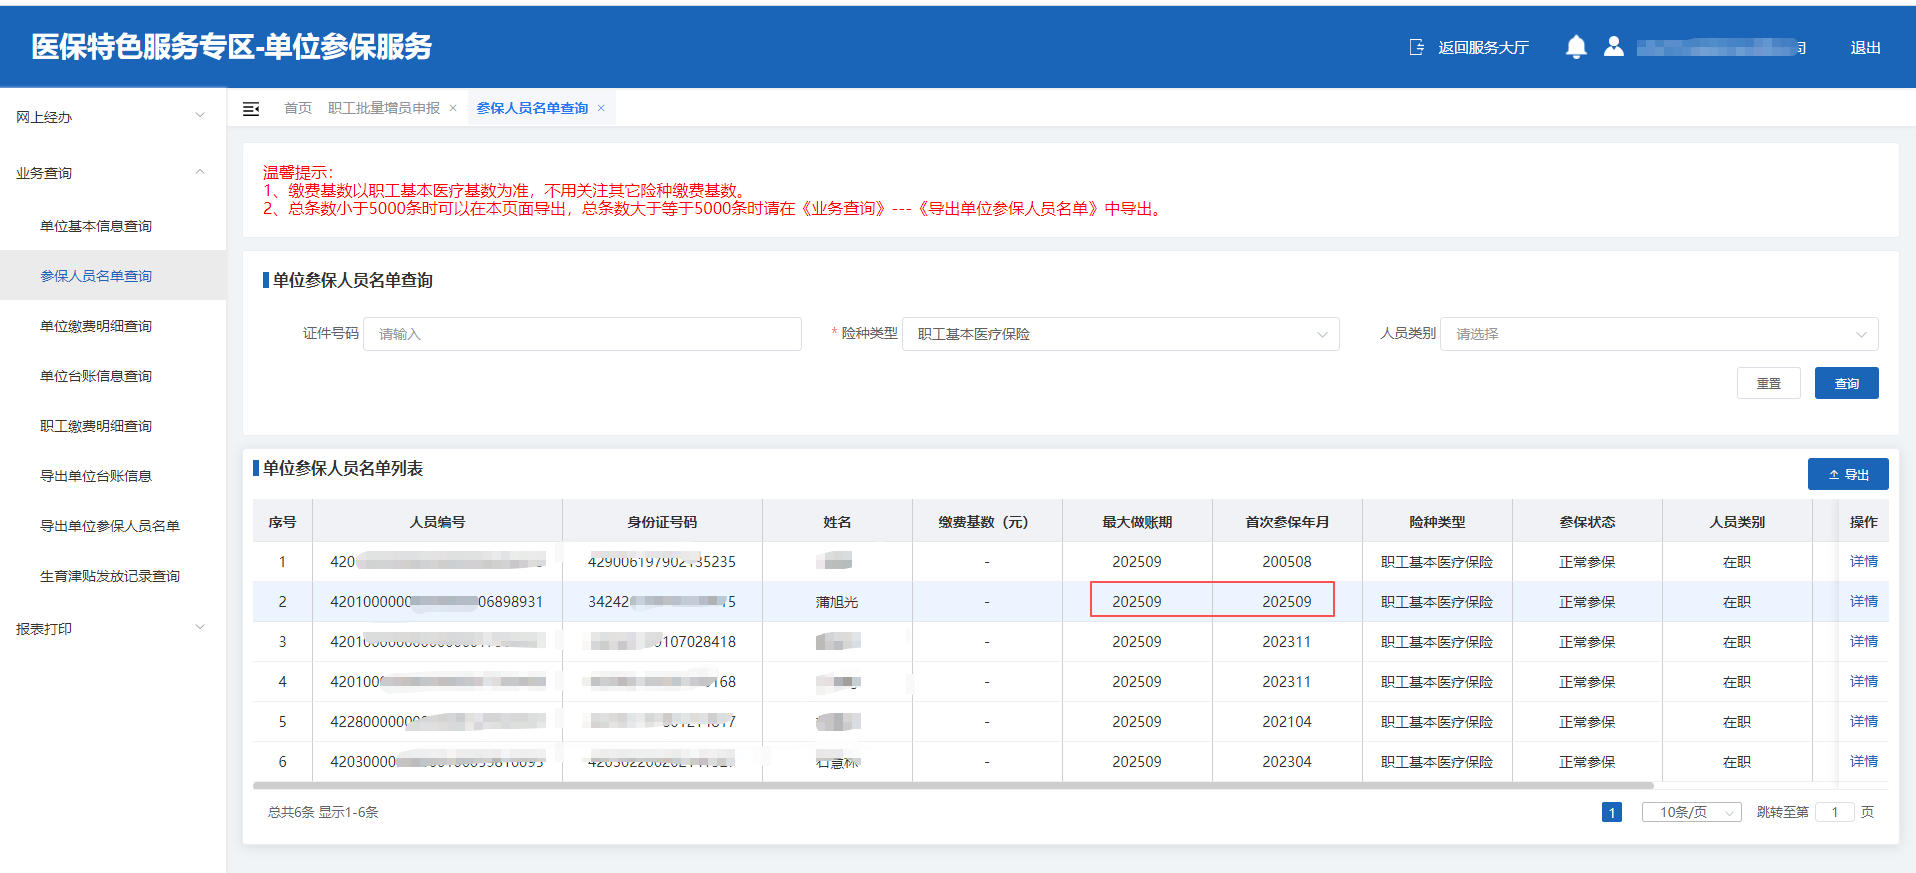The width and height of the screenshot is (1916, 873).
Task: Open 单位台账信息查询
Action: point(96,376)
